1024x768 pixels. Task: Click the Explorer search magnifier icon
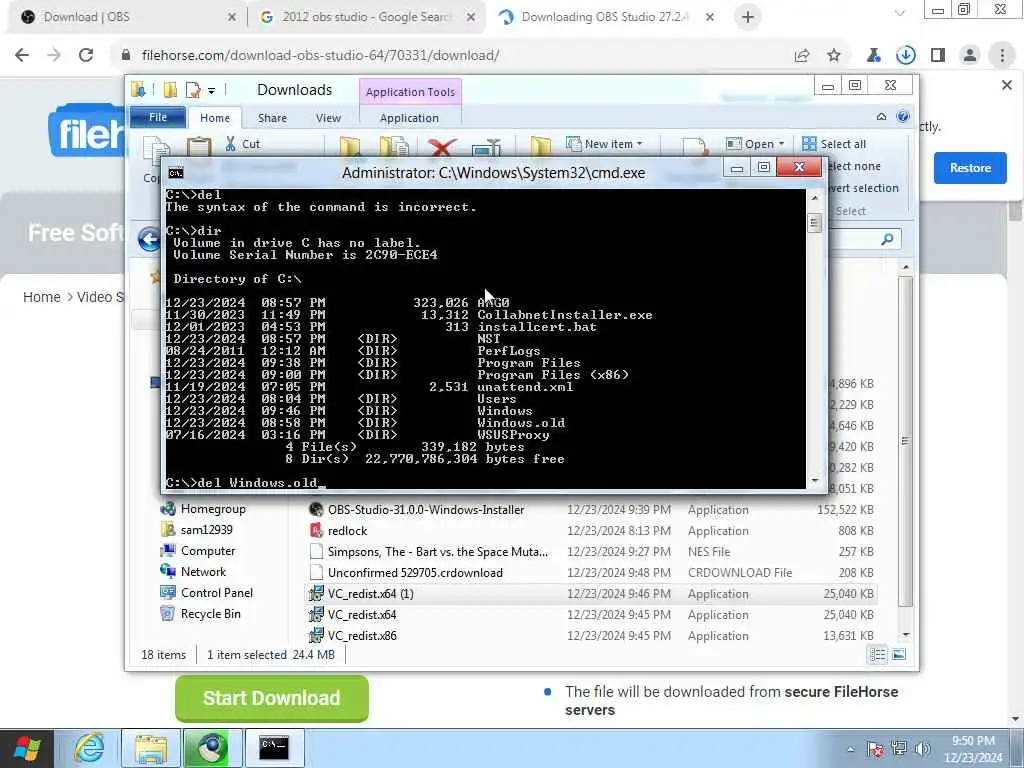coord(887,239)
